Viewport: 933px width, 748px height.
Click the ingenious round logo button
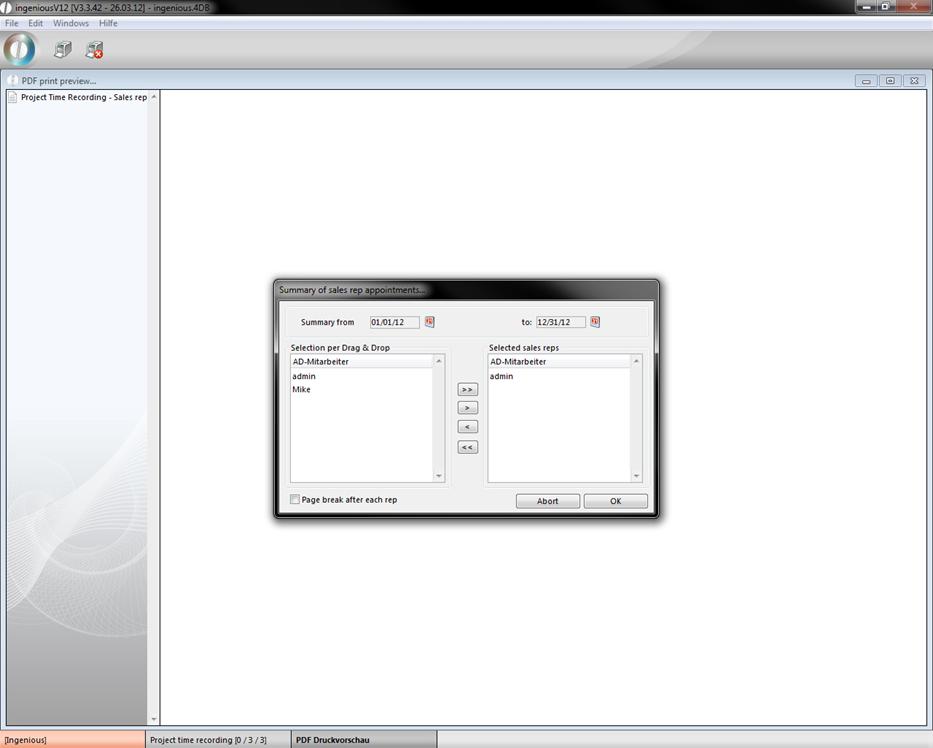coord(20,49)
